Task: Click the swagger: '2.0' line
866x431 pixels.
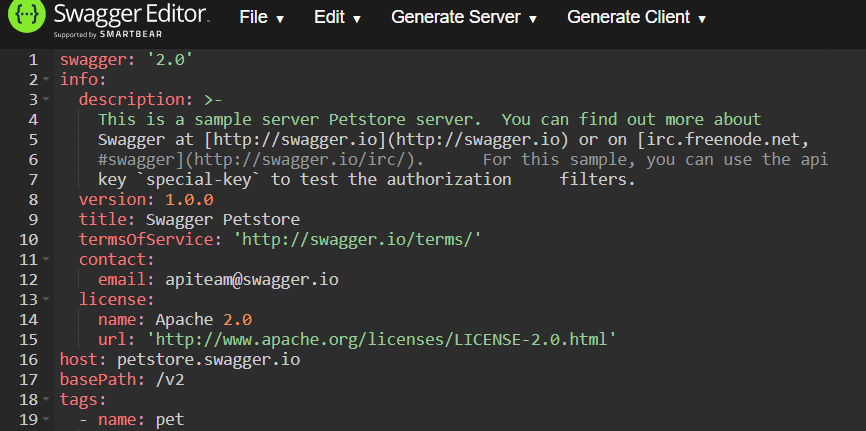Action: coord(126,60)
